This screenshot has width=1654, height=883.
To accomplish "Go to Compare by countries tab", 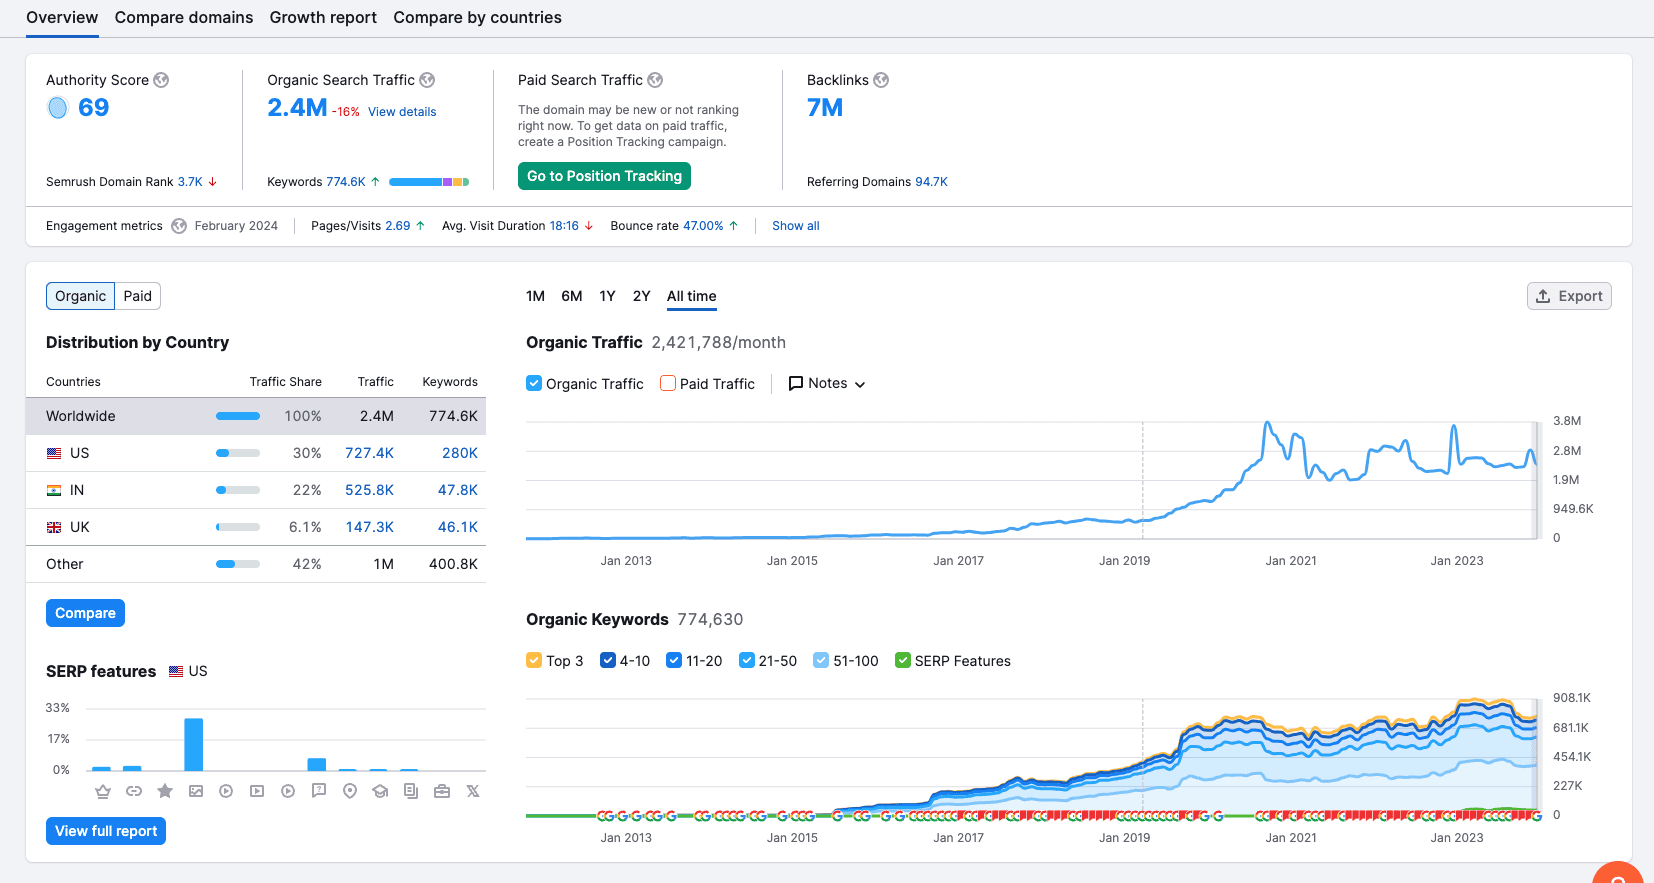I will point(477,18).
